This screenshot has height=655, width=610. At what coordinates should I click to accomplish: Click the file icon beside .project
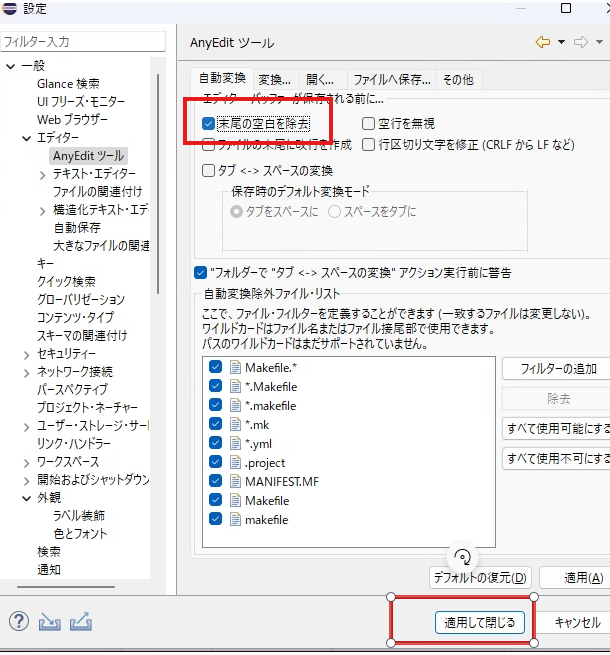(x=235, y=462)
